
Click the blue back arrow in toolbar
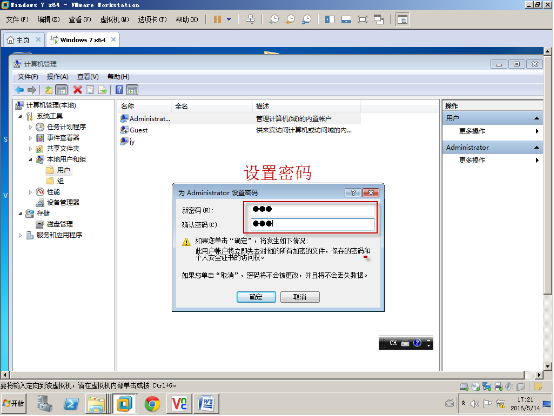pos(20,90)
